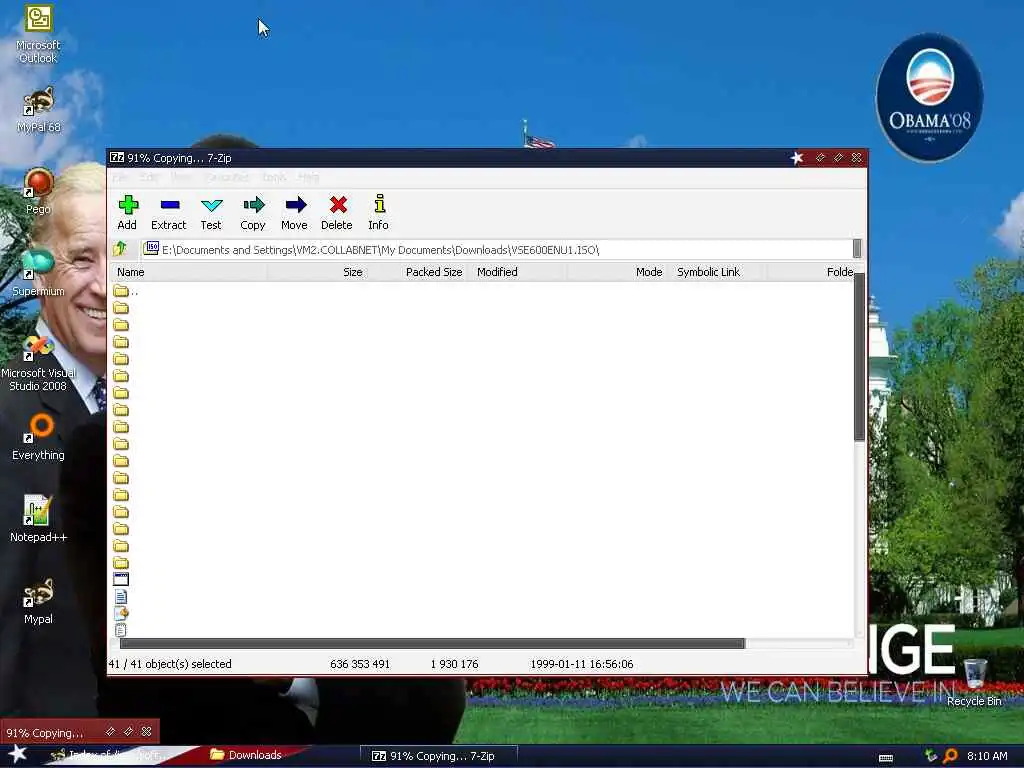Open the faded Favorites menu
This screenshot has width=1024, height=768.
click(x=227, y=177)
